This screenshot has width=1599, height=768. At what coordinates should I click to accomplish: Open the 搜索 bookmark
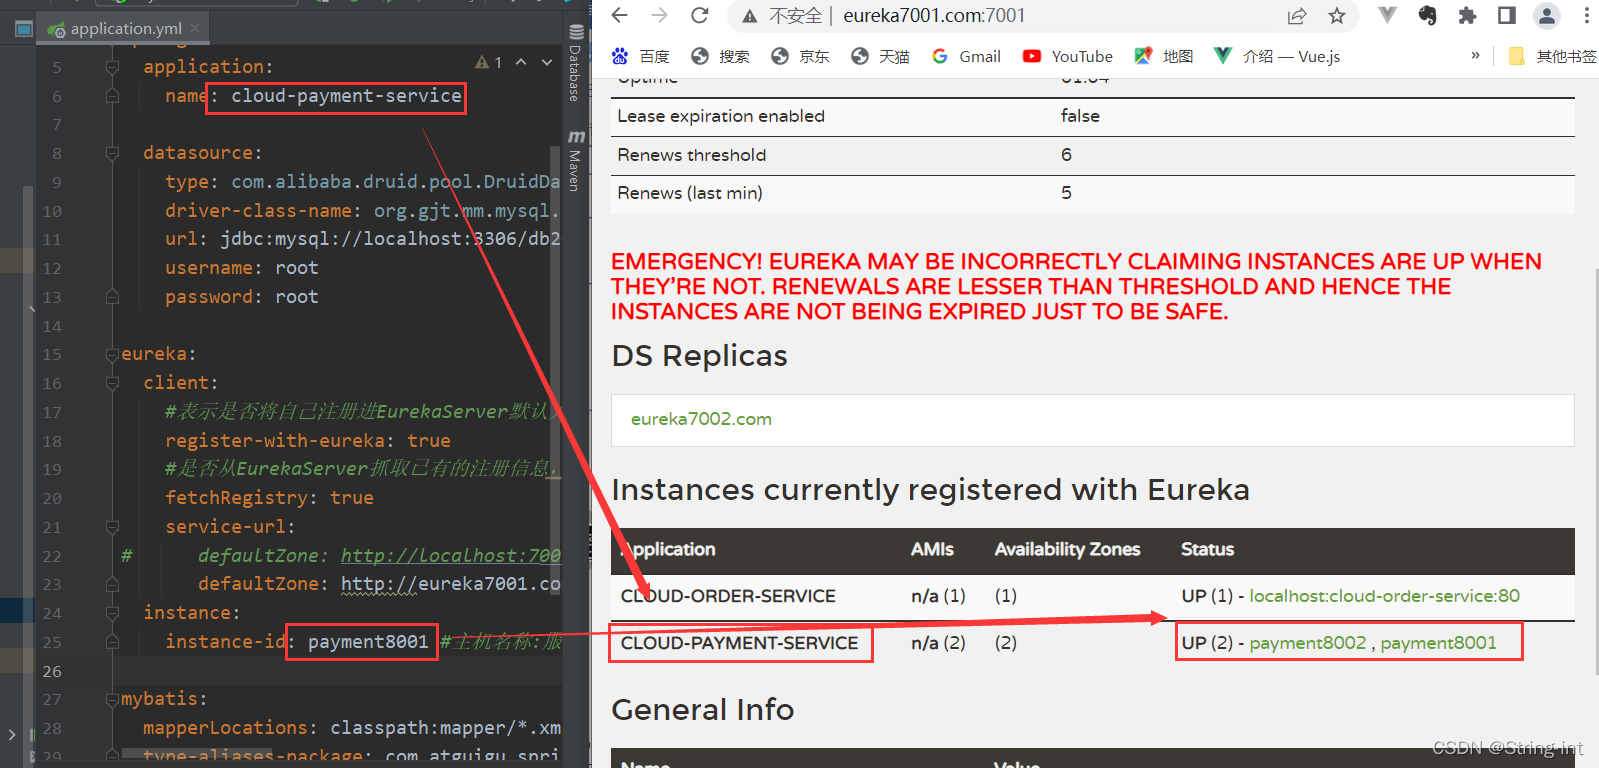coord(720,56)
